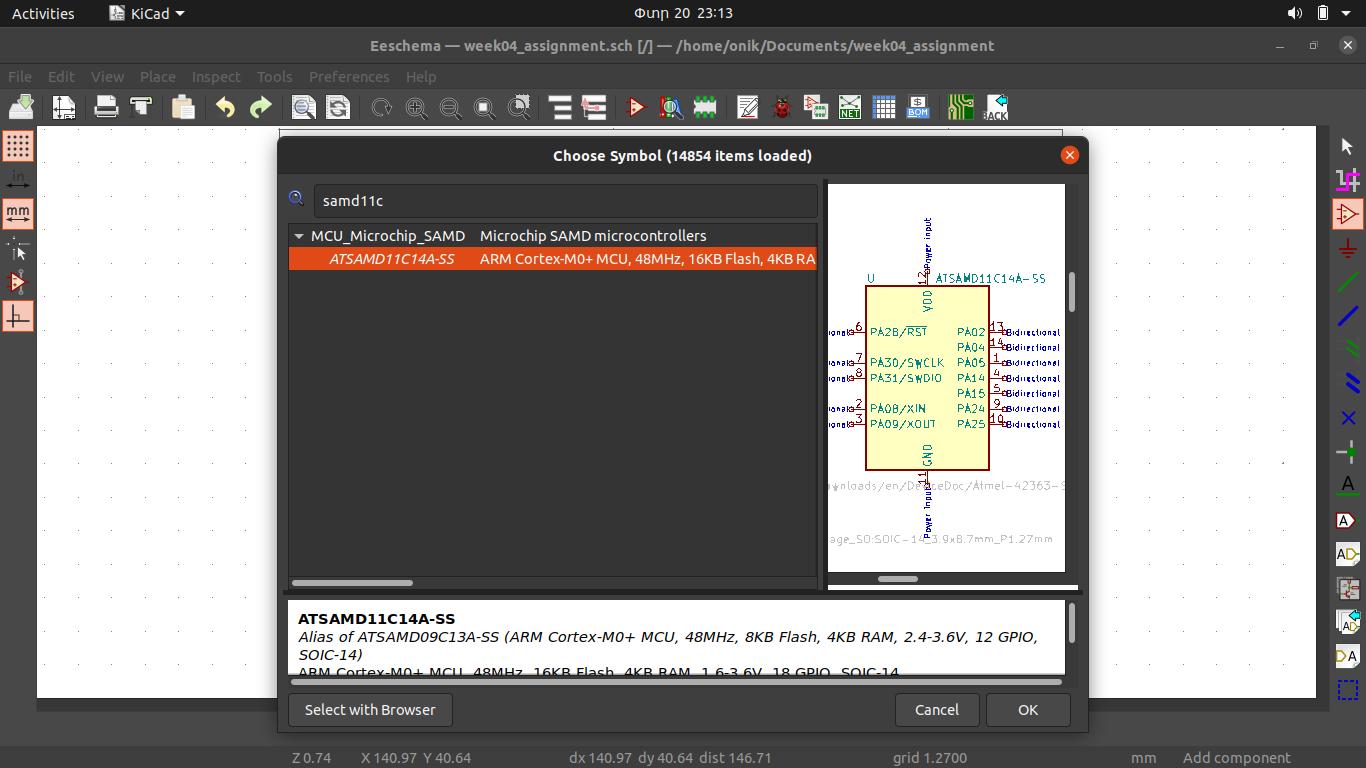Select the Place Junction tool
This screenshot has height=768, width=1366.
point(1347,452)
